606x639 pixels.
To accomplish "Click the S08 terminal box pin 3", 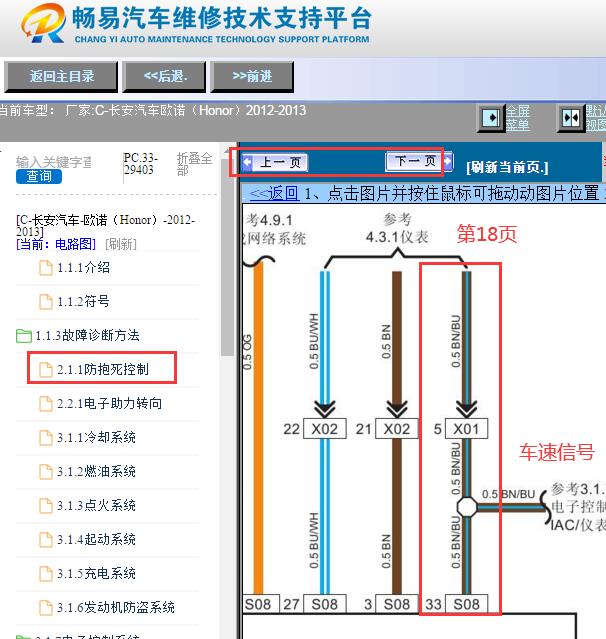I will click(397, 604).
